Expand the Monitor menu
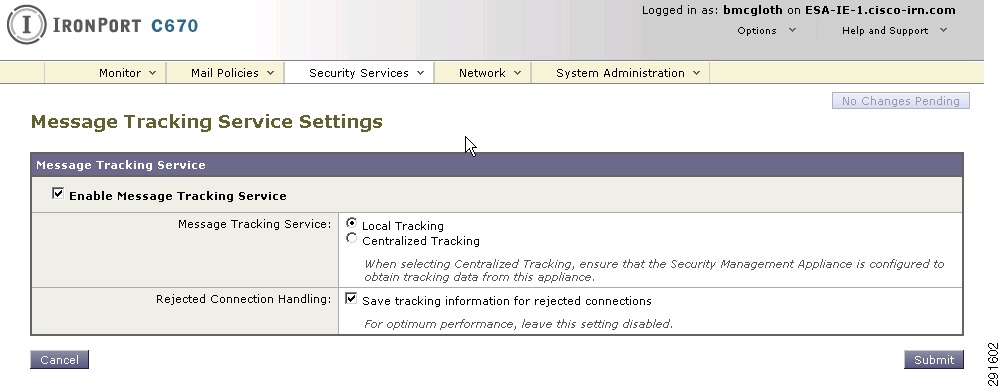The height and width of the screenshot is (387, 1001). pyautogui.click(x=128, y=73)
